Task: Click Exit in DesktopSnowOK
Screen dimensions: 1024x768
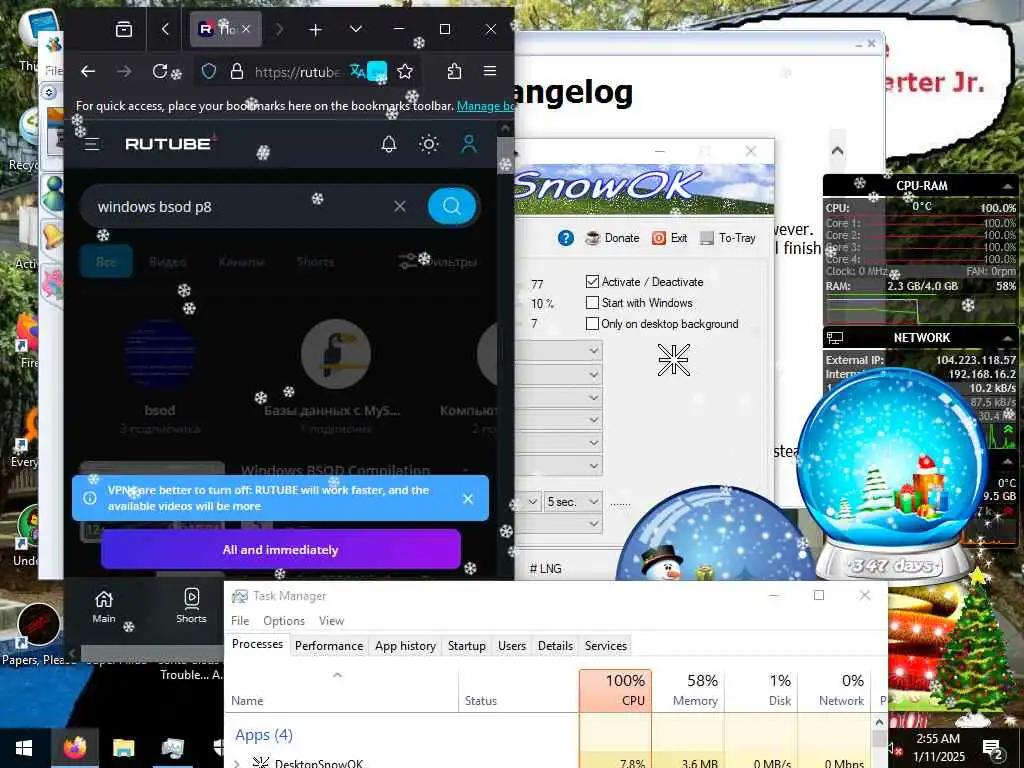Action: coord(670,238)
